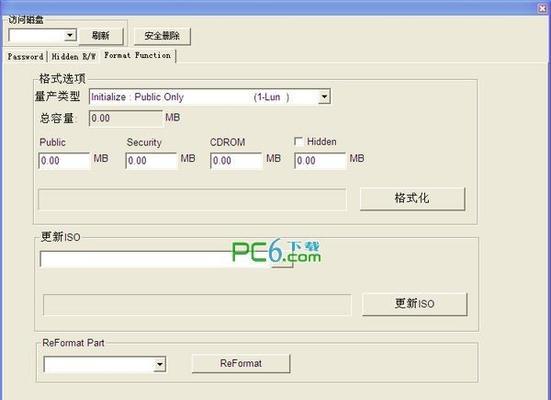Click the Security size input field
The width and height of the screenshot is (551, 400).
coord(151,161)
